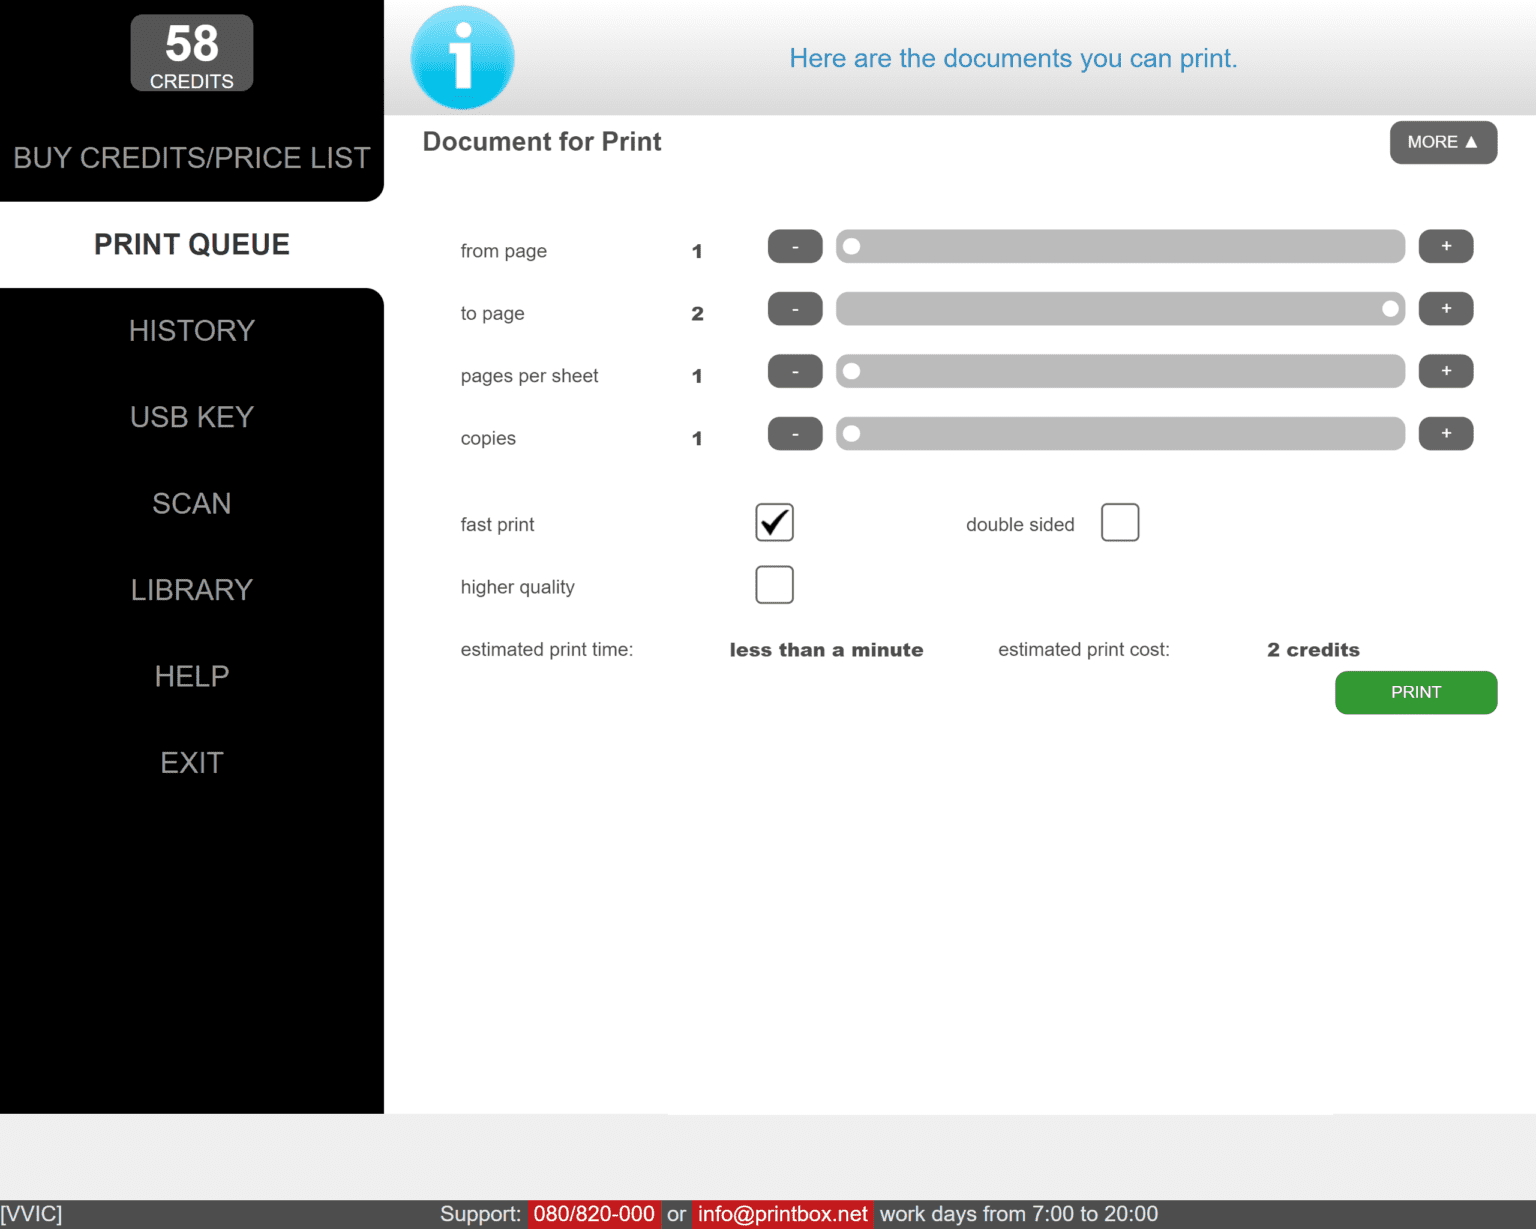
Task: Increase the from page value
Action: [1445, 247]
